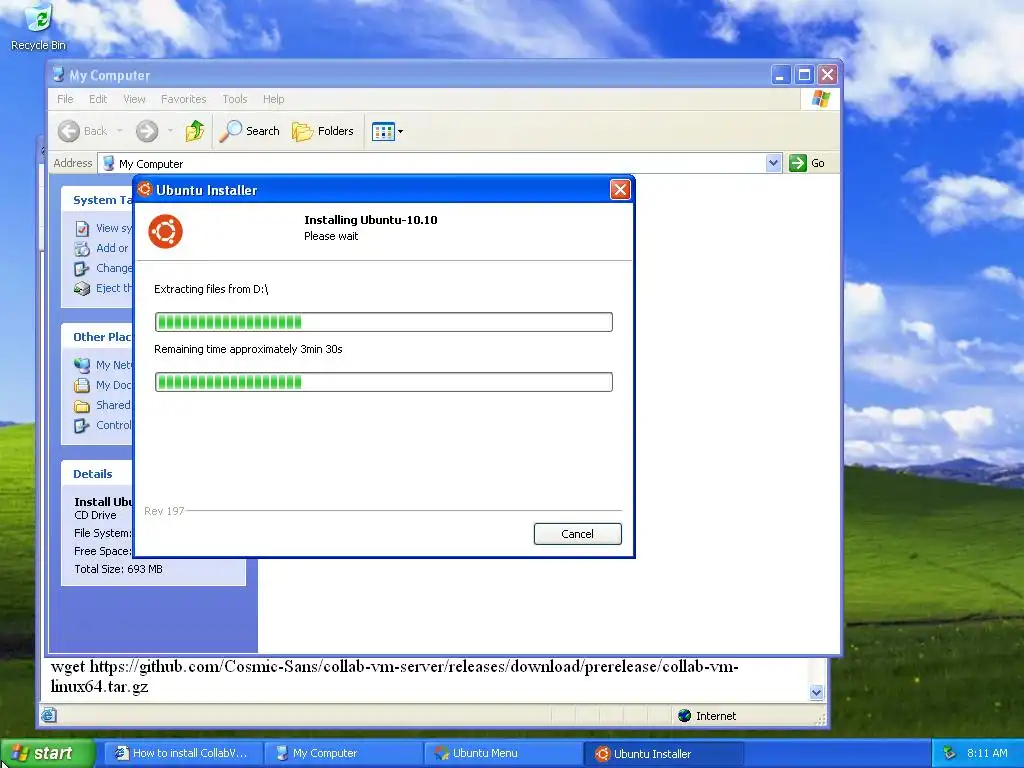
Task: Expand the Back history dropdown arrow
Action: [x=120, y=131]
